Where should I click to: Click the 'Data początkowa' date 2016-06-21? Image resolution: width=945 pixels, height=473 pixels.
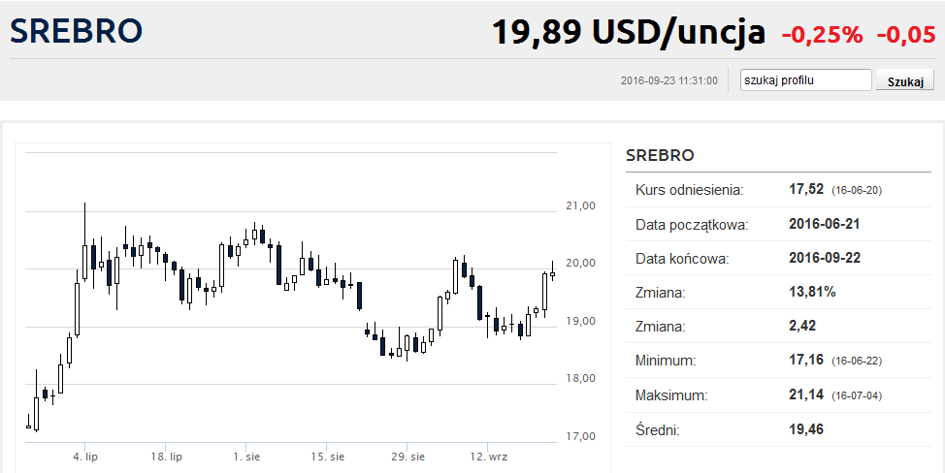click(x=824, y=224)
